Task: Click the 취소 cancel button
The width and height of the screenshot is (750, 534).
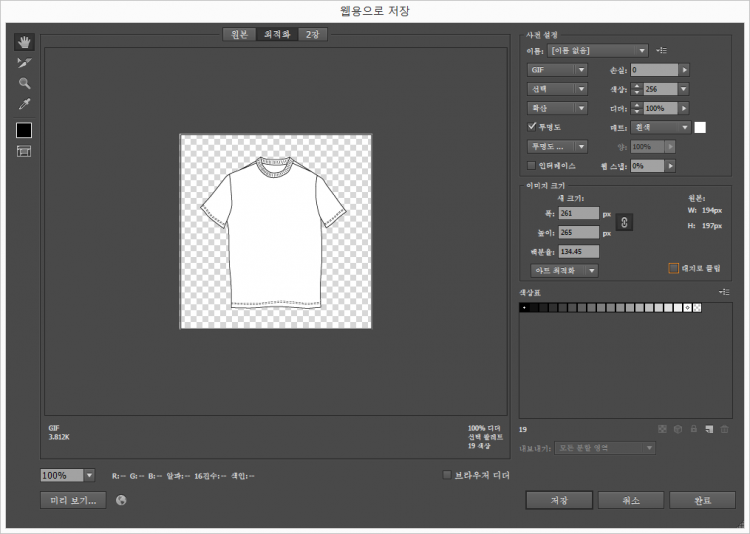Action: [x=631, y=501]
